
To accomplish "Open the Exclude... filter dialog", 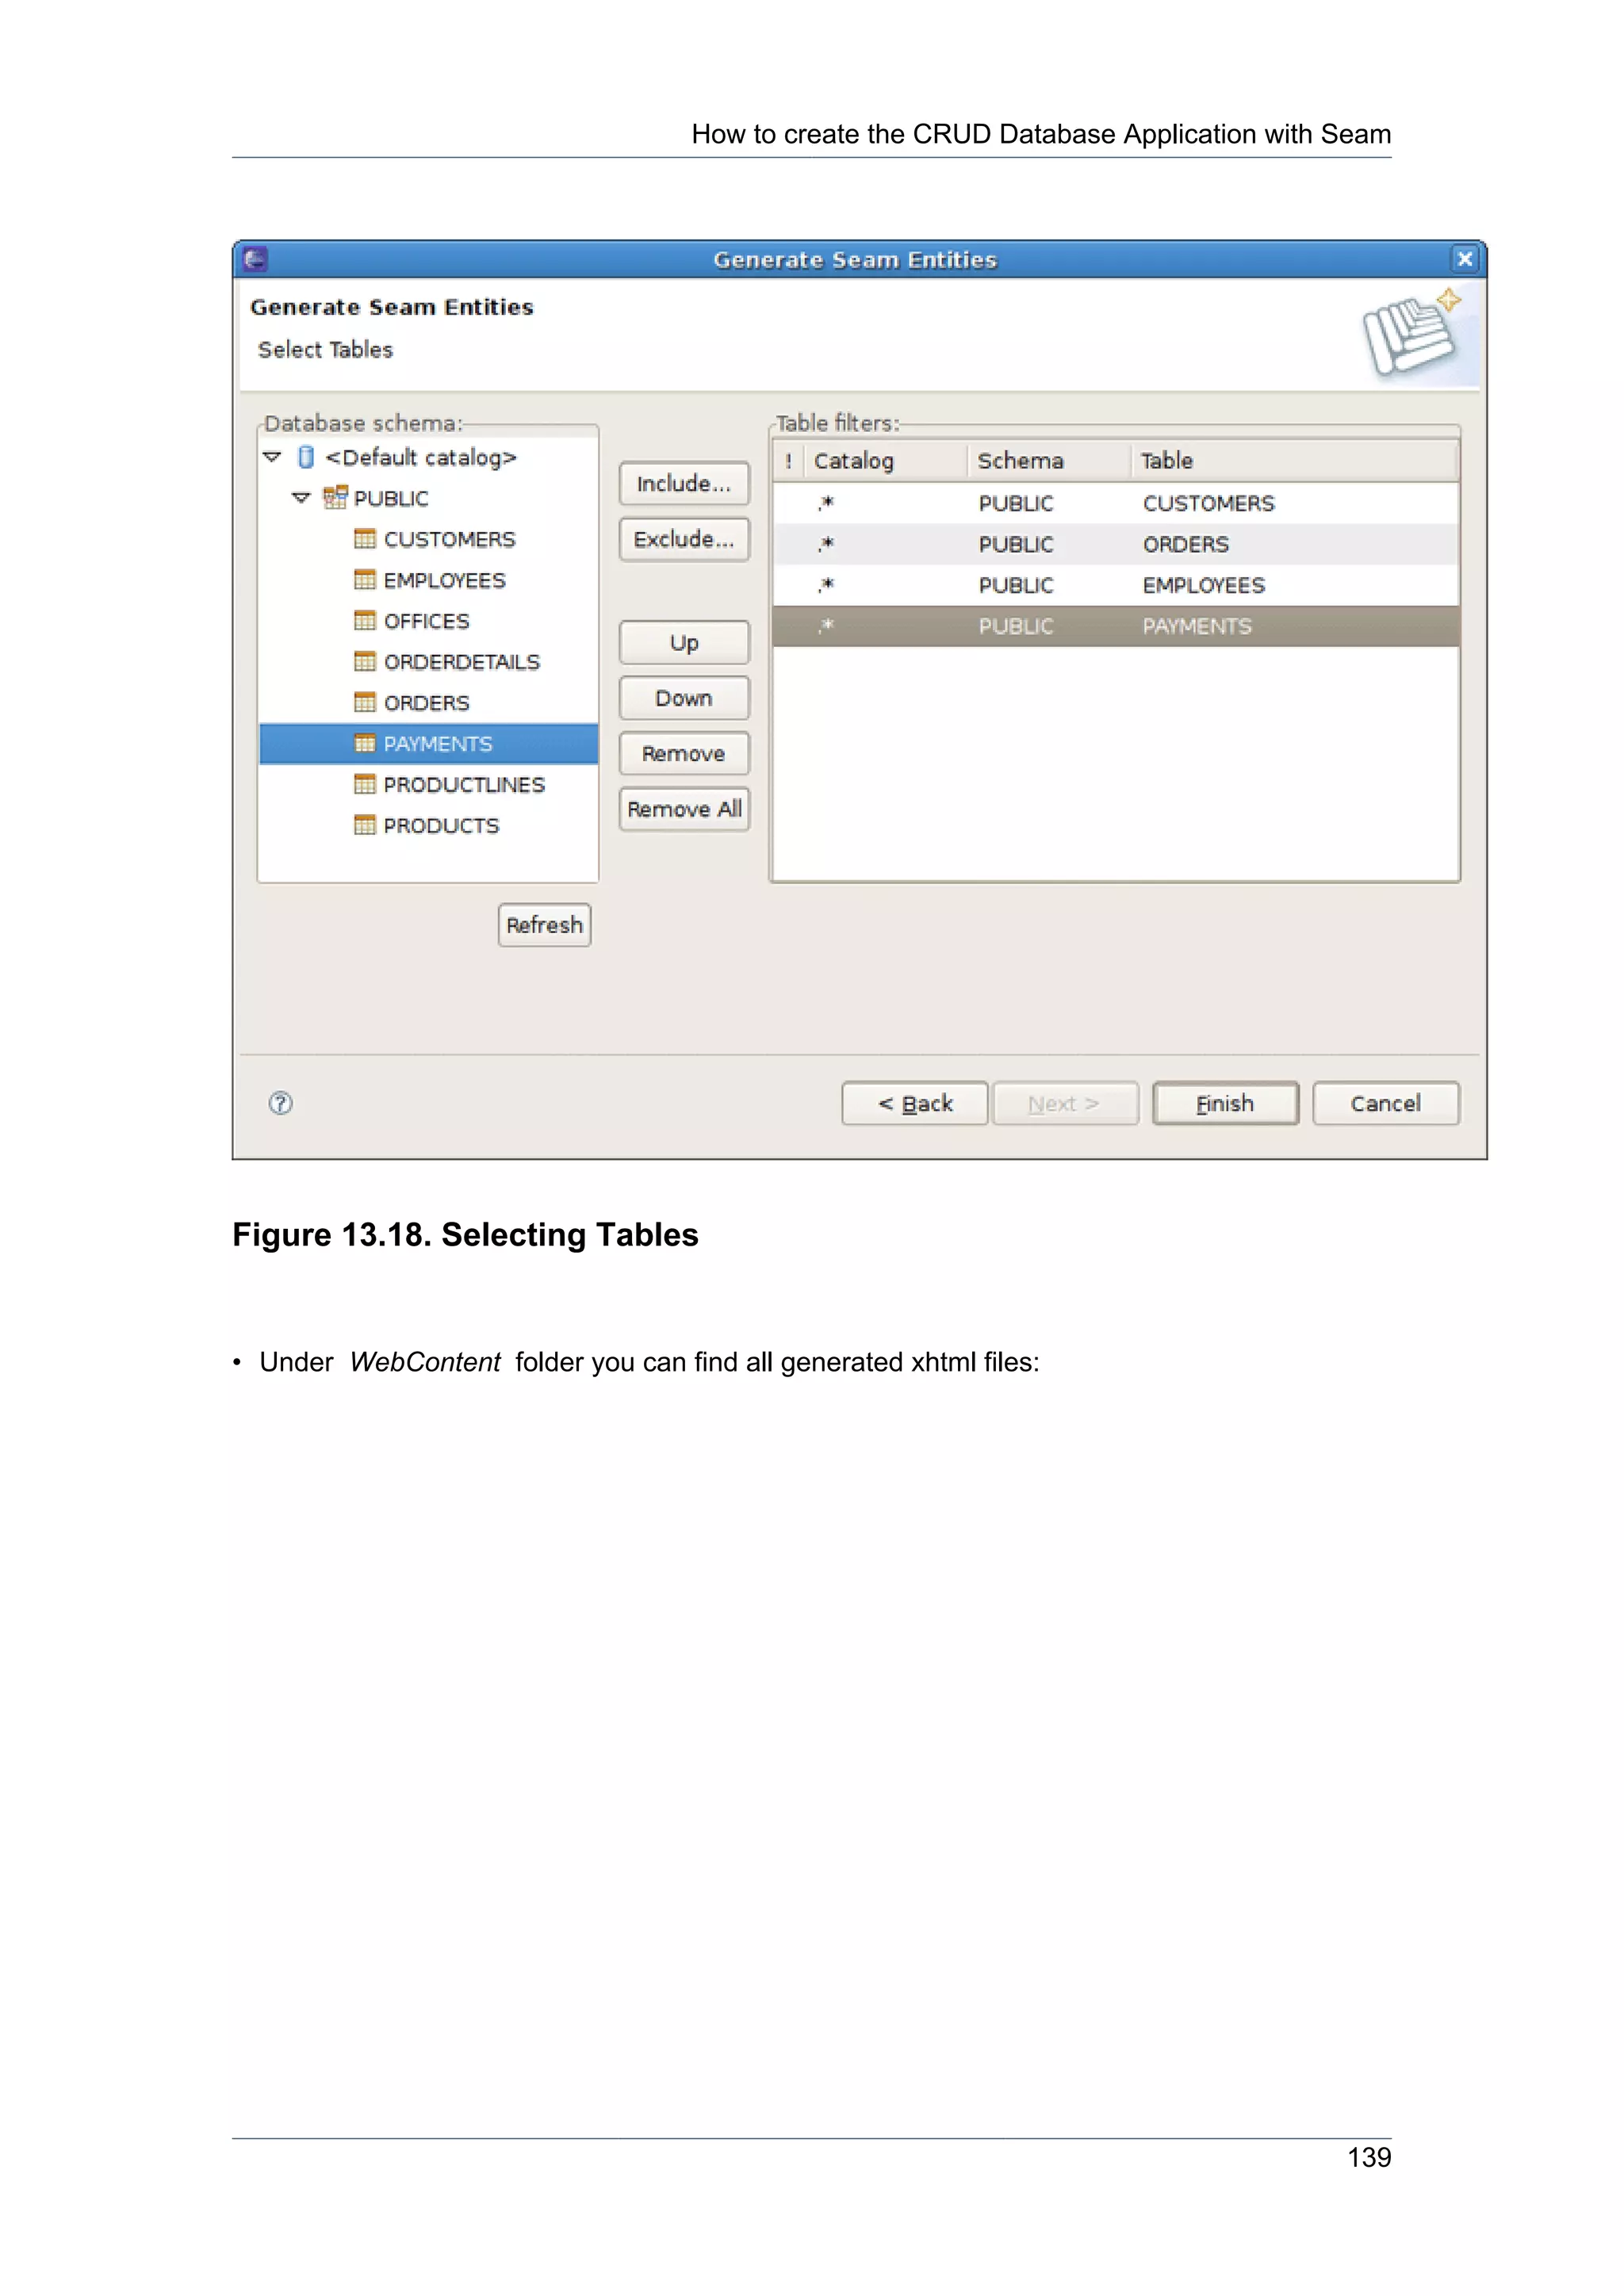I will pos(684,540).
